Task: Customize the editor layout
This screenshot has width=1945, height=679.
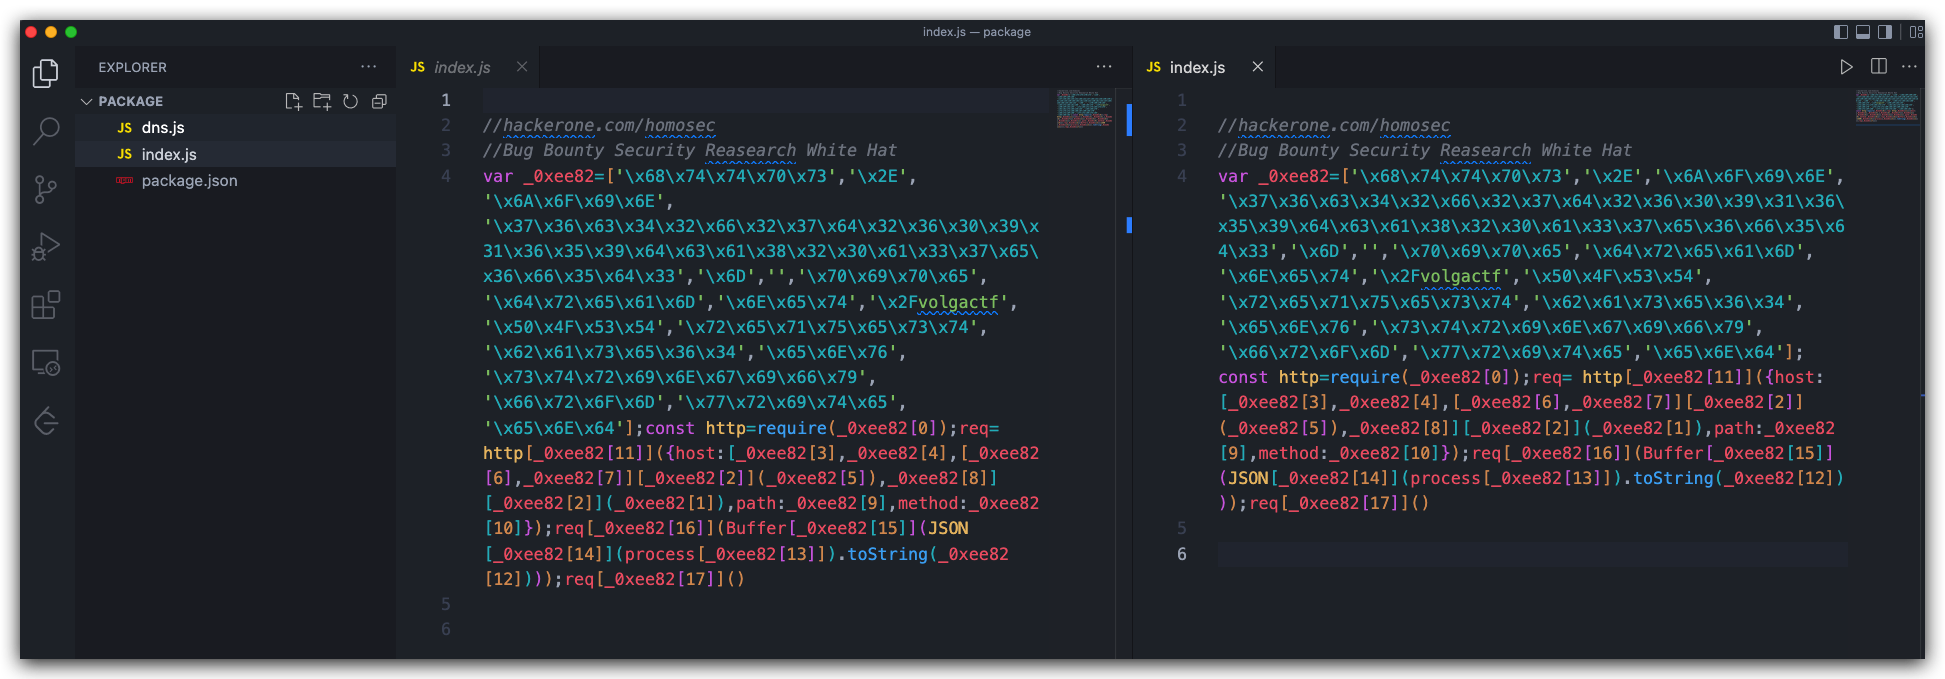Action: click(1916, 32)
